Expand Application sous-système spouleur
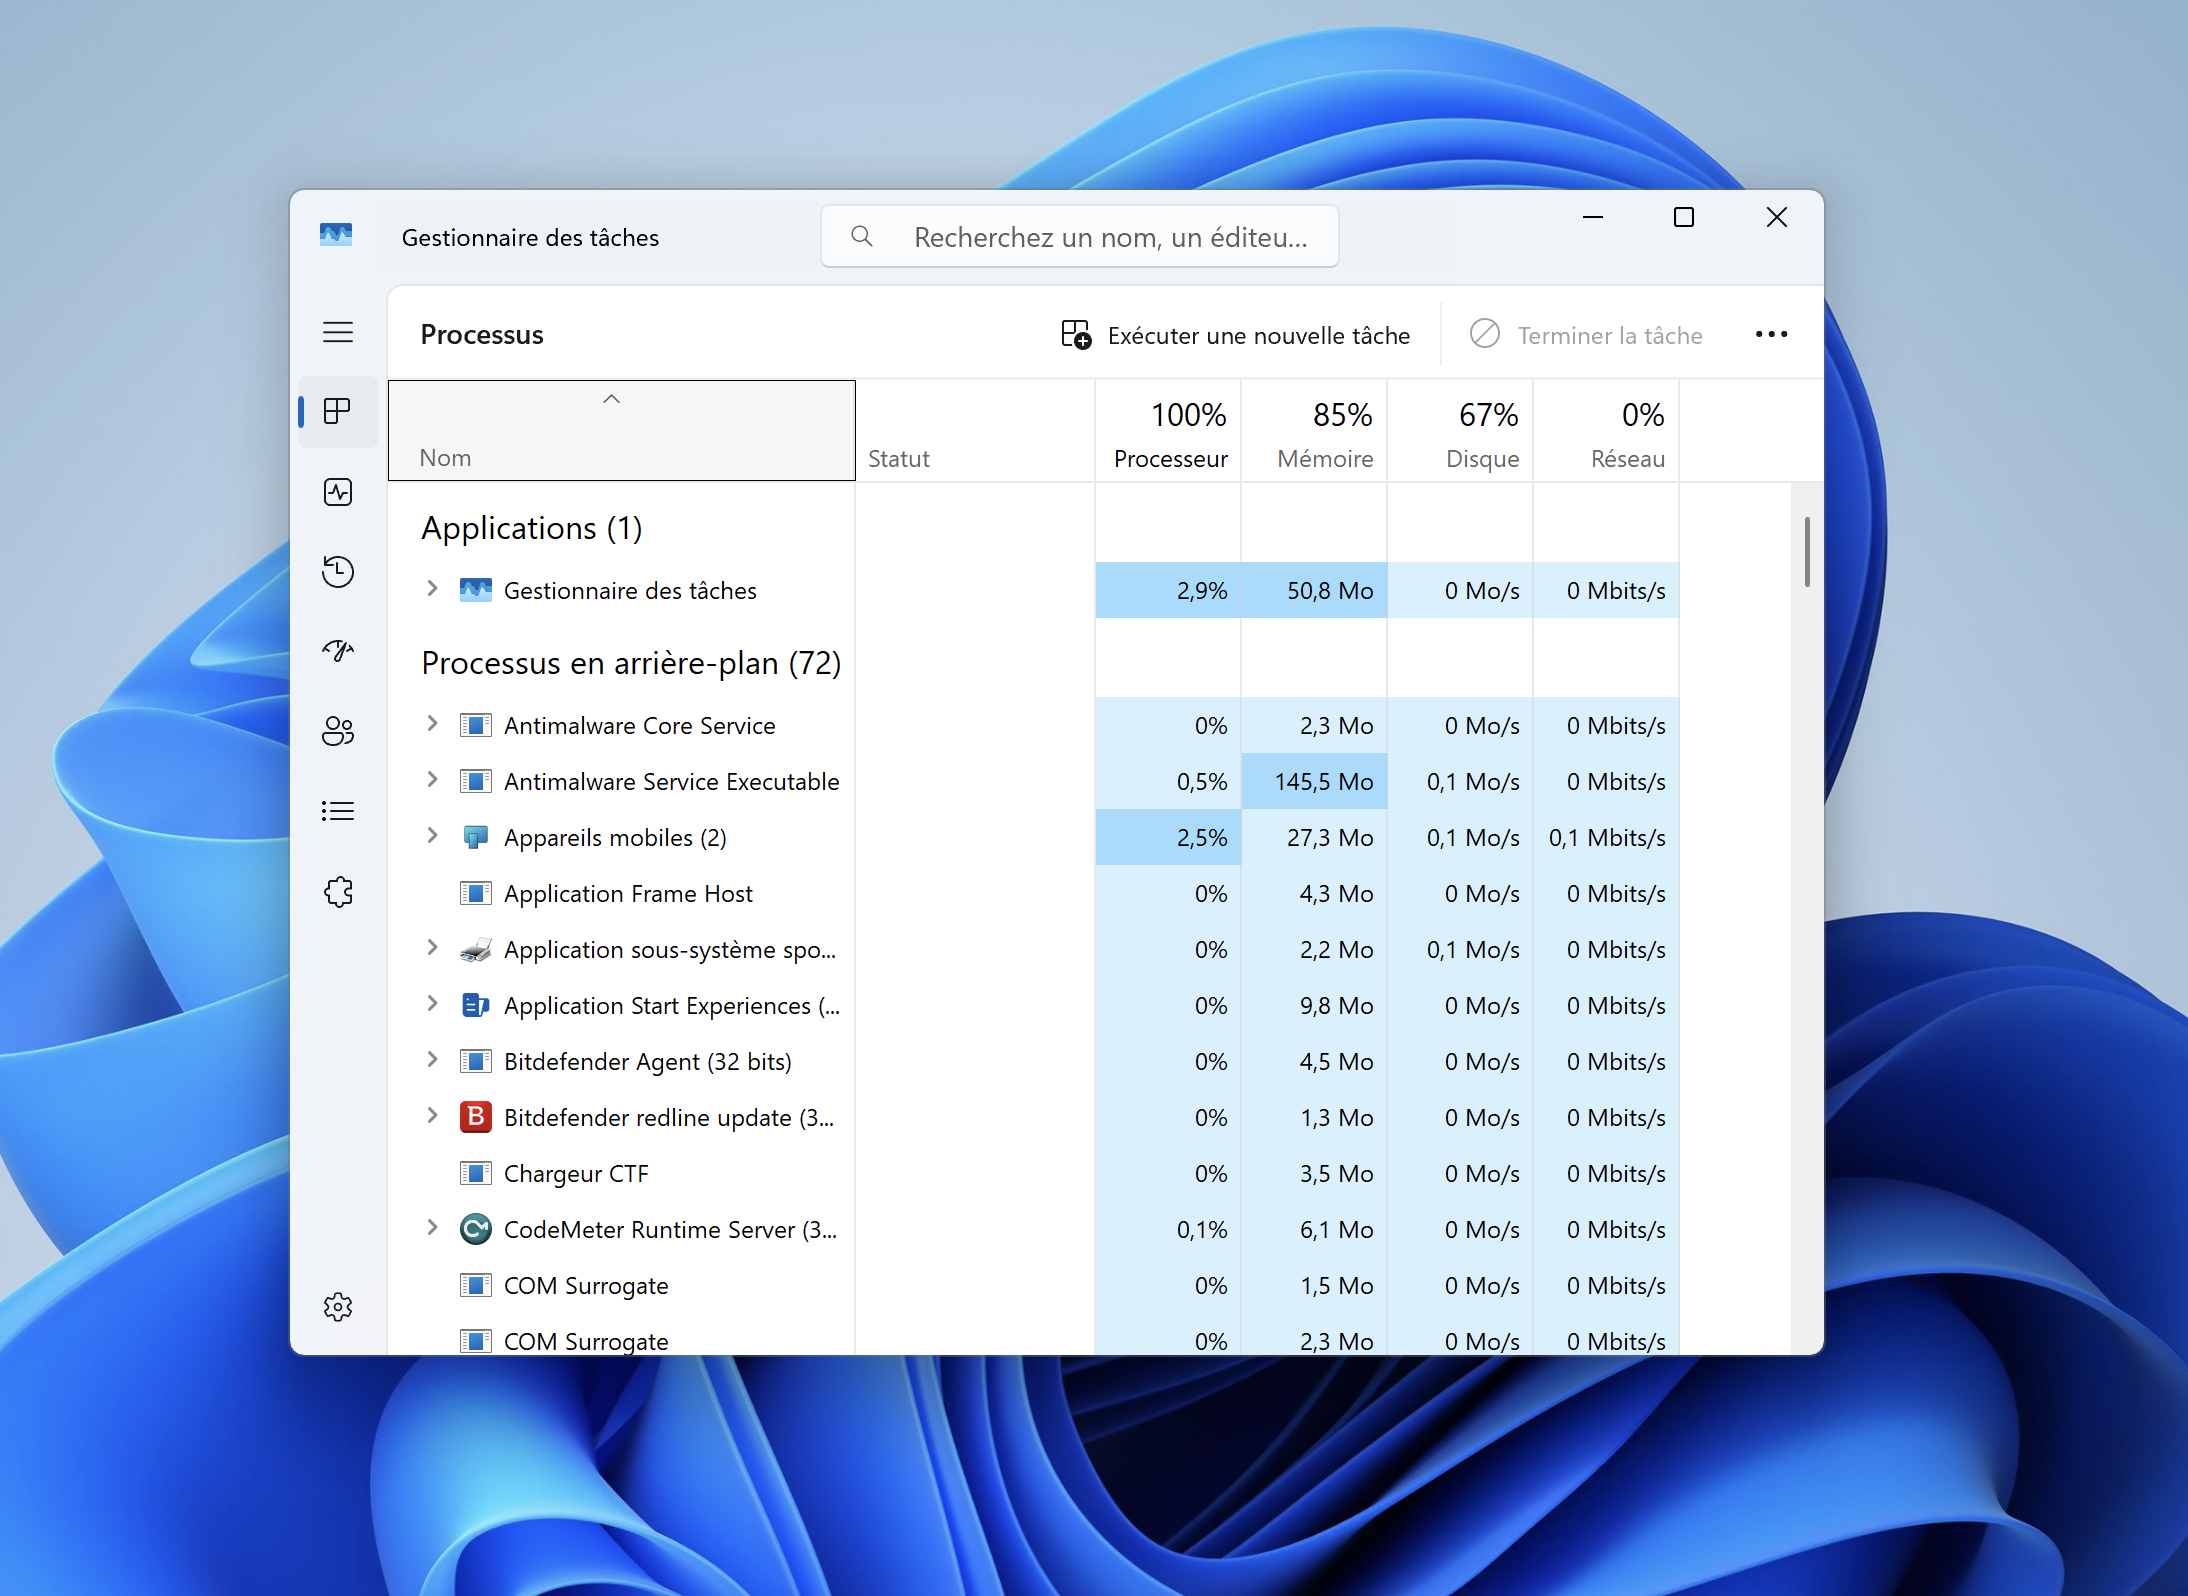Viewport: 2188px width, 1596px height. pos(432,947)
